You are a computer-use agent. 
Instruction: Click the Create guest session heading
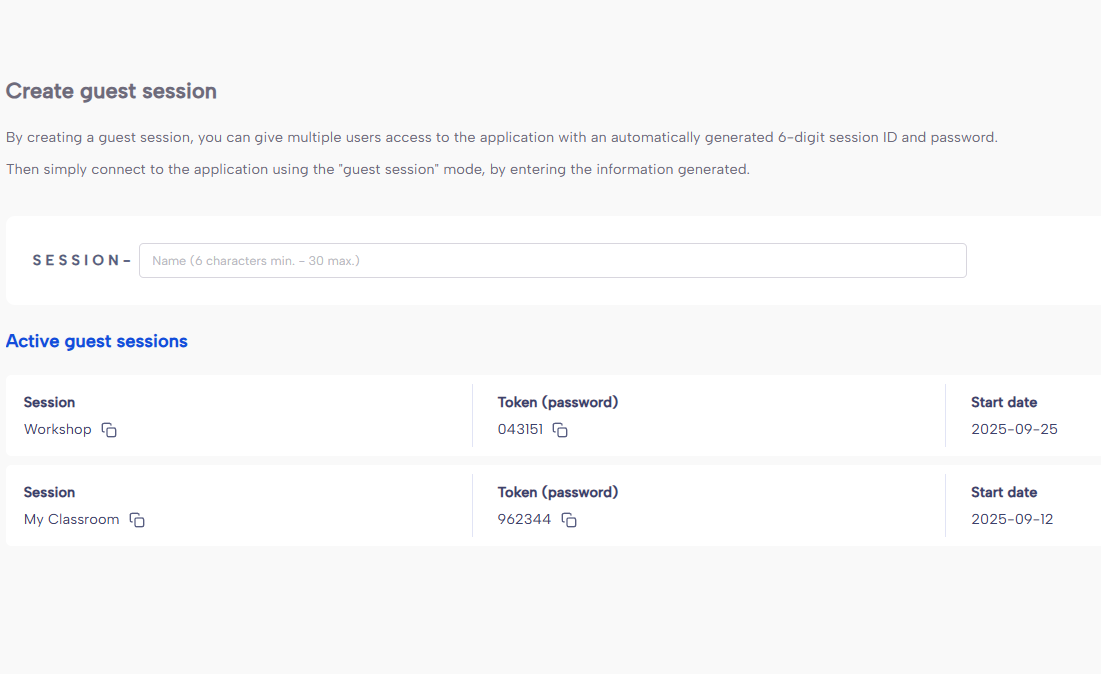pos(111,91)
